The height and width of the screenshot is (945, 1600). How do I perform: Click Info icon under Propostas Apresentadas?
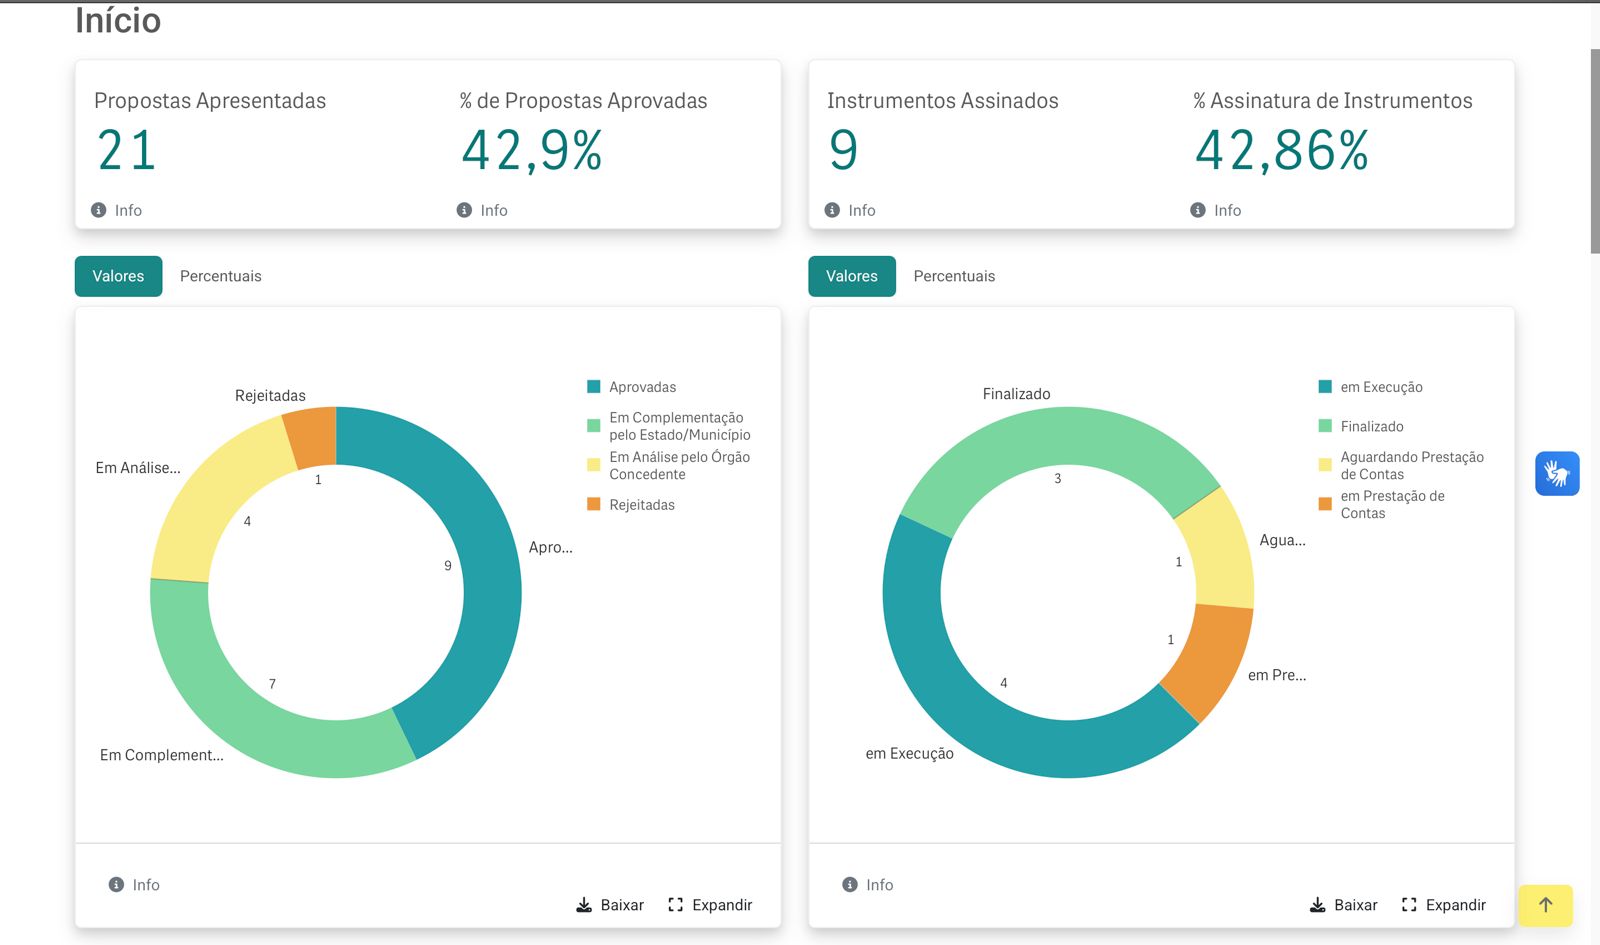click(x=99, y=210)
